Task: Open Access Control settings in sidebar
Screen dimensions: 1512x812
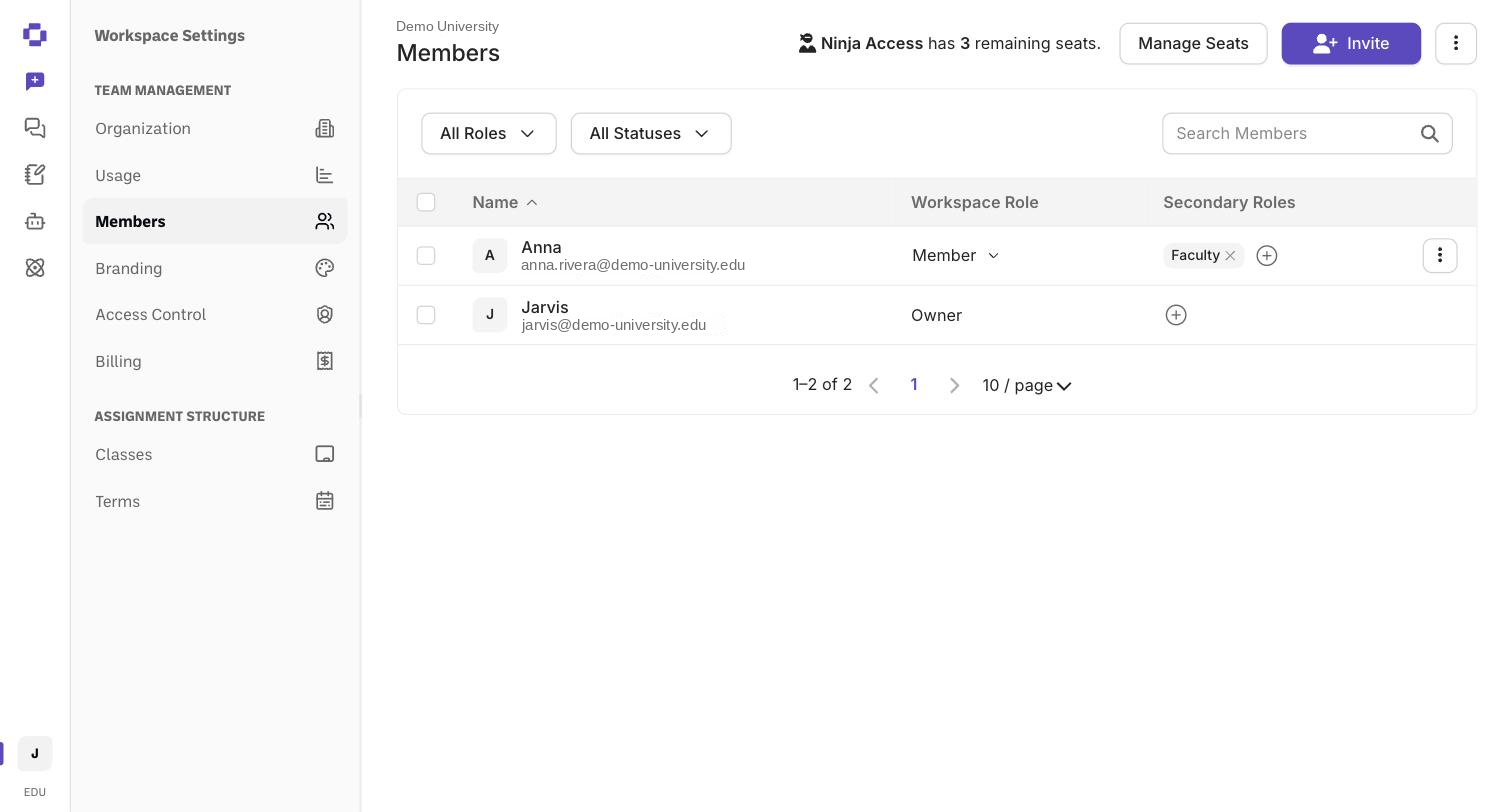Action: (x=215, y=314)
